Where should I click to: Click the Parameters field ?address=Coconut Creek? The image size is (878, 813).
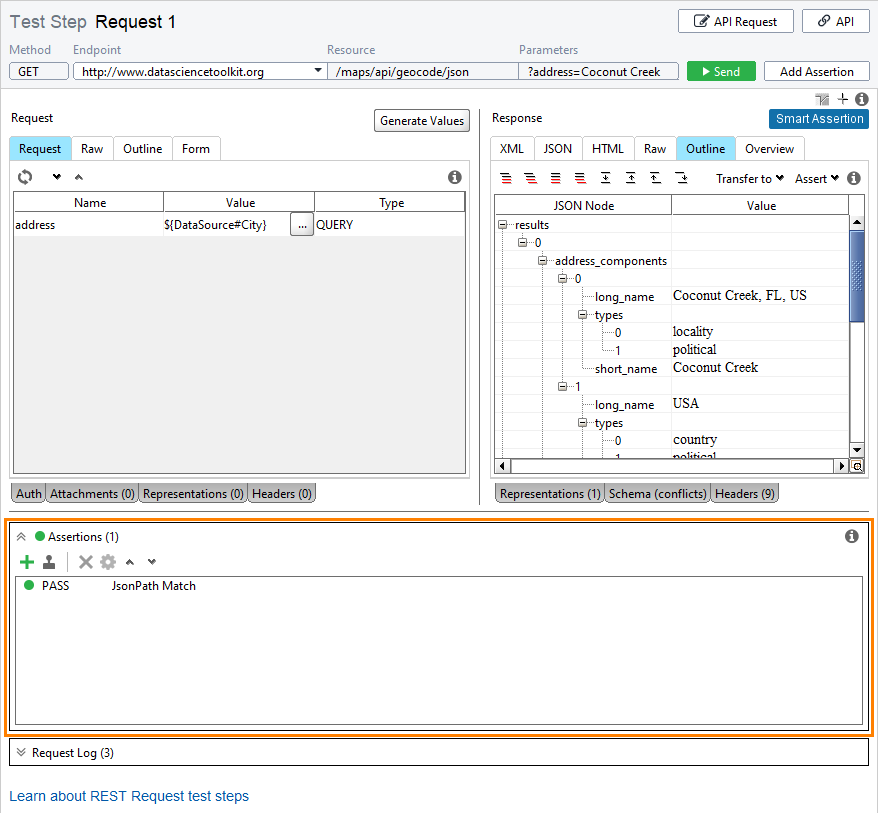[x=598, y=71]
